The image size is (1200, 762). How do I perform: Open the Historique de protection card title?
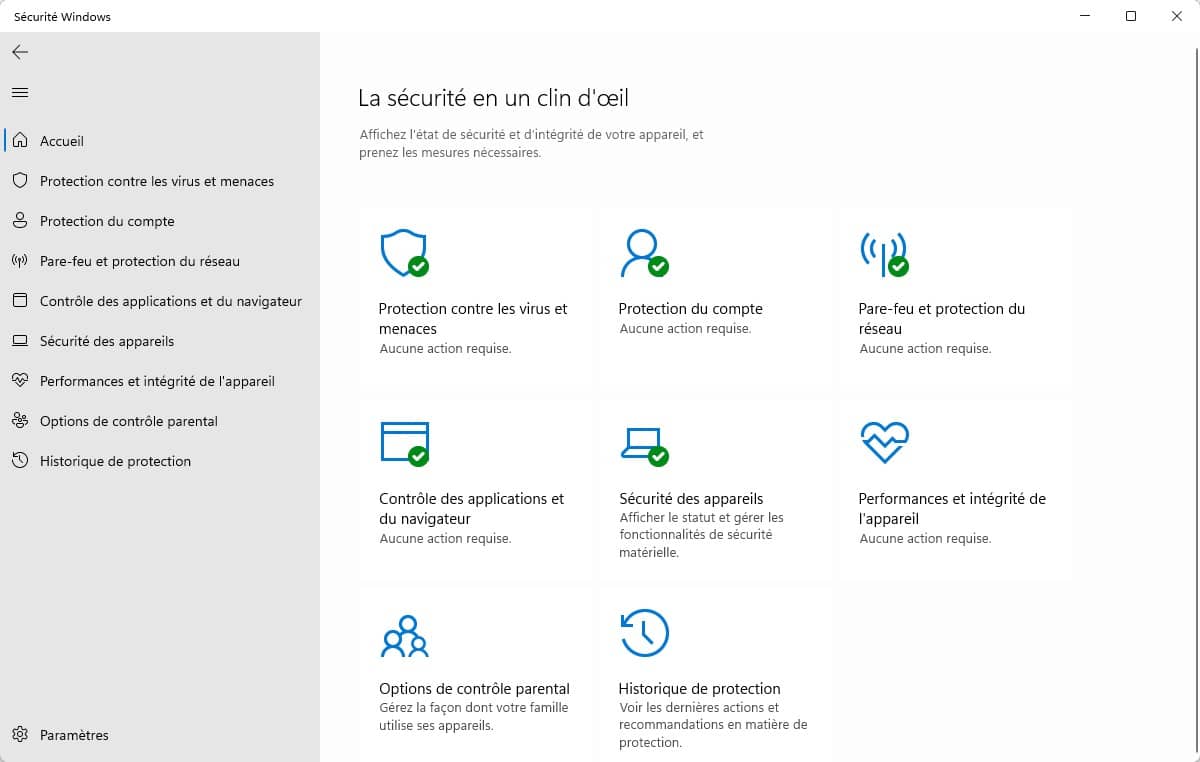[699, 689]
